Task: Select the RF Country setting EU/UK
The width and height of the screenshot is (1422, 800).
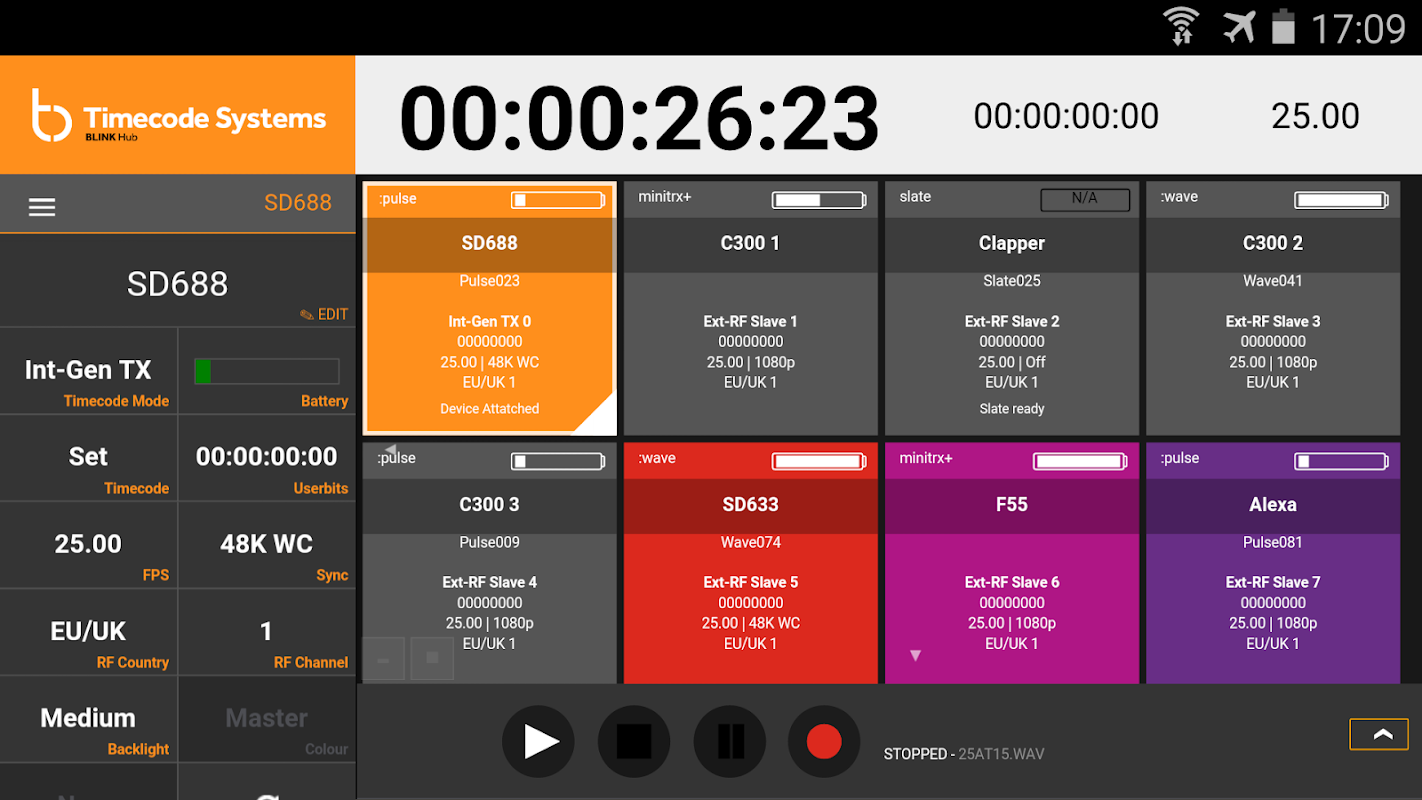Action: 89,632
